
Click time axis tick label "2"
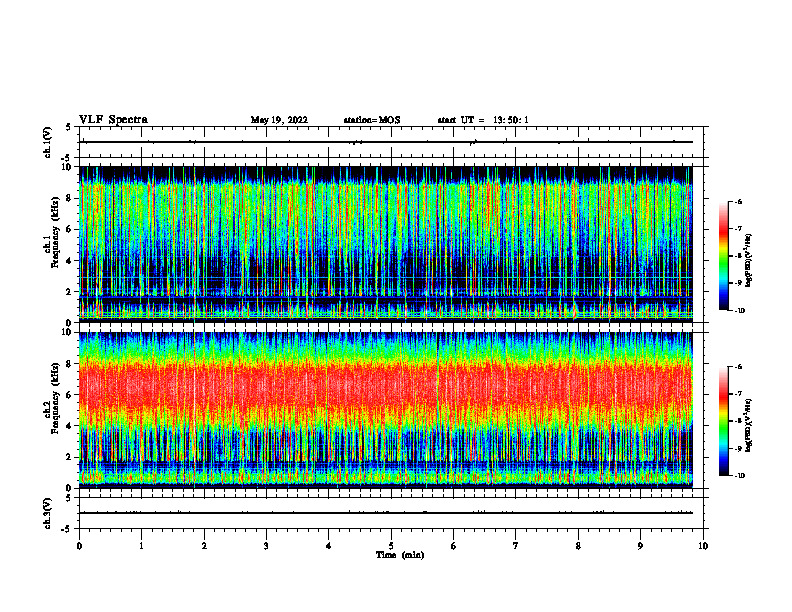coord(204,546)
